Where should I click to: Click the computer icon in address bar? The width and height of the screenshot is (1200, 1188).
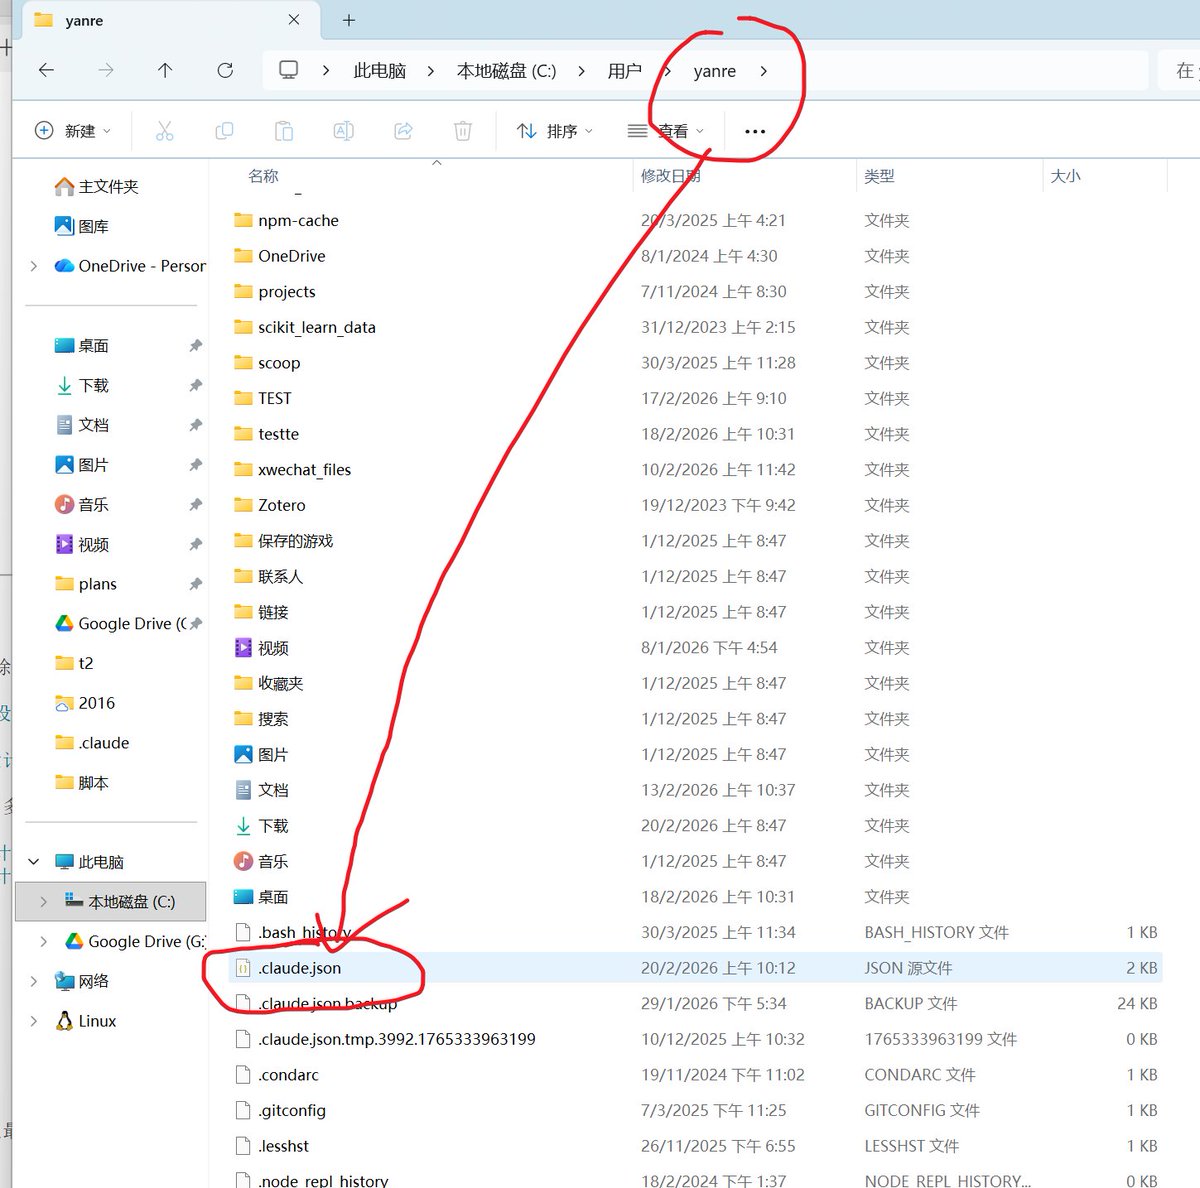[x=289, y=70]
